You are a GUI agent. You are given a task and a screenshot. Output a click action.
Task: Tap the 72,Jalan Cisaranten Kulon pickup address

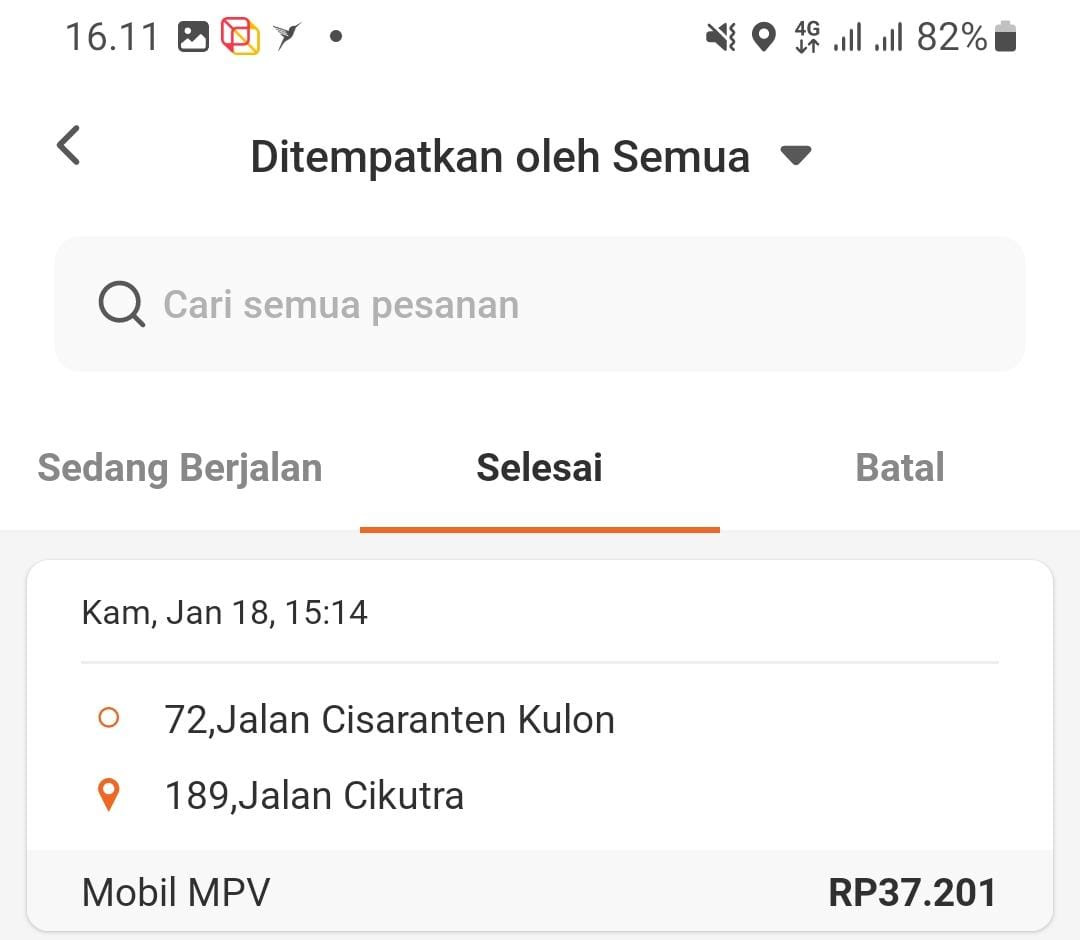389,720
